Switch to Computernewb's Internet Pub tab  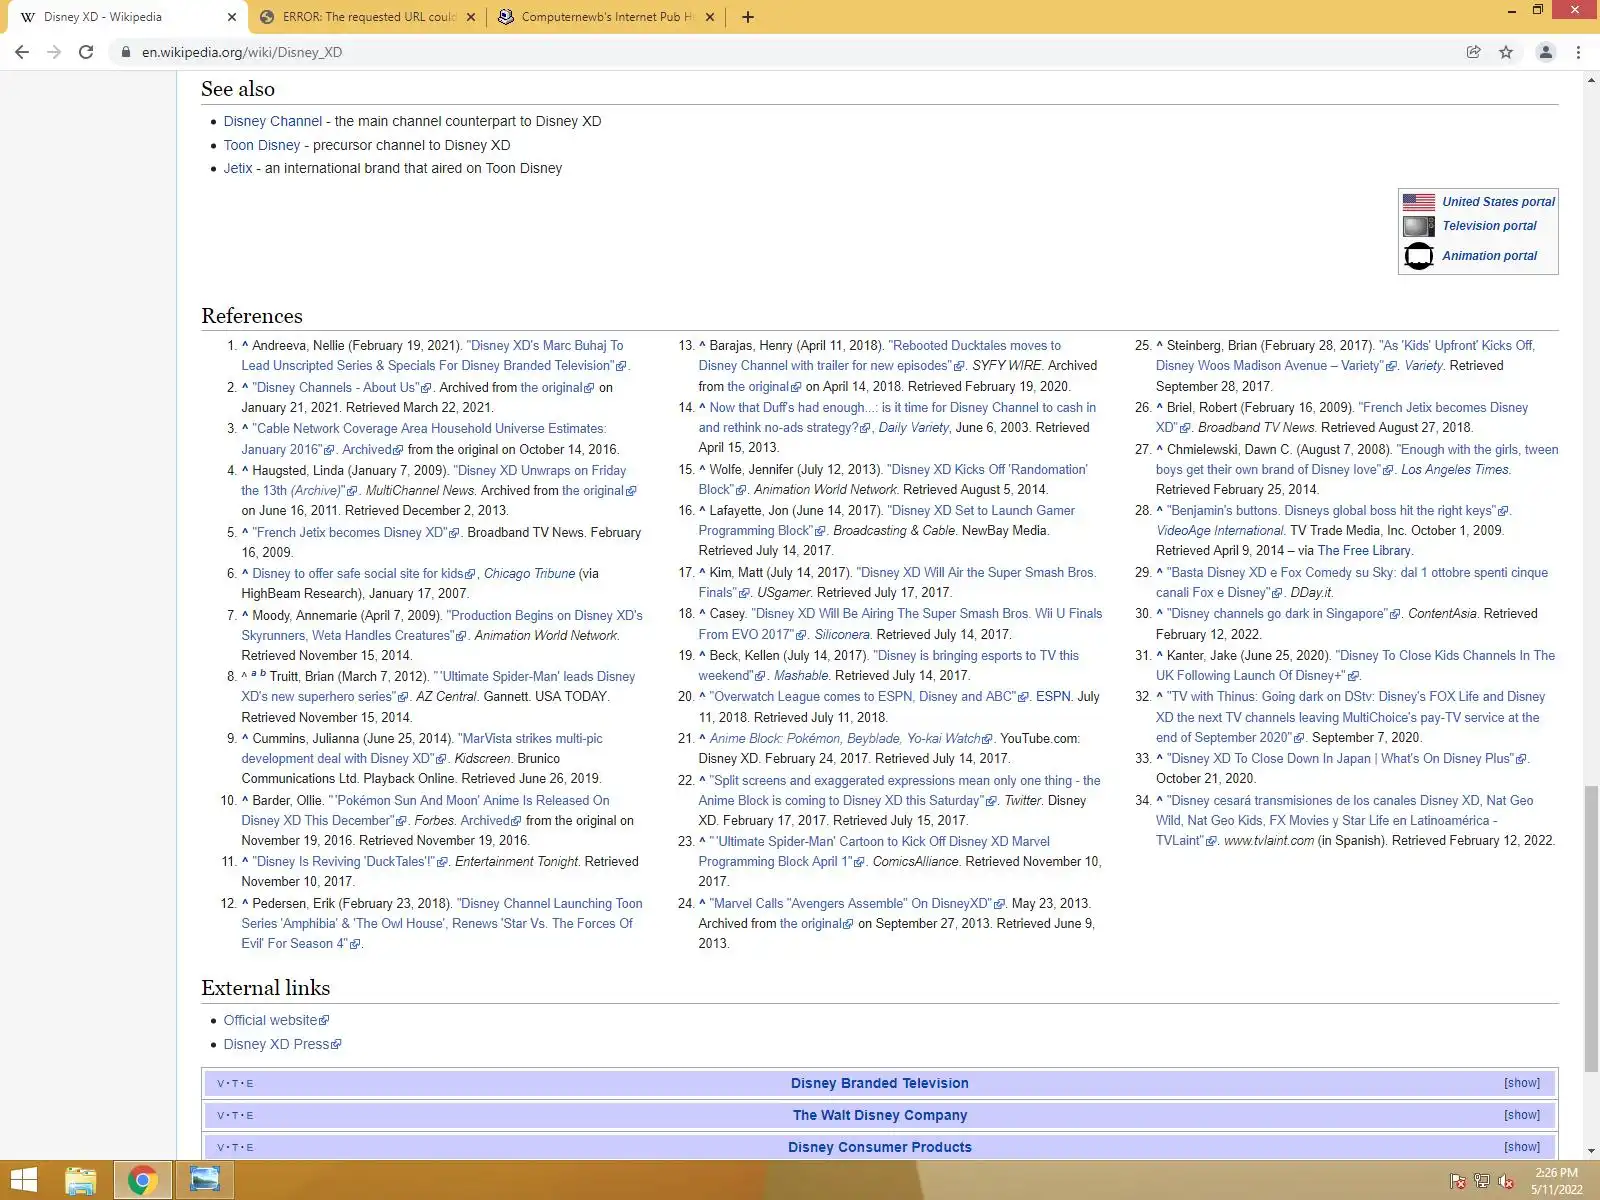click(x=606, y=17)
